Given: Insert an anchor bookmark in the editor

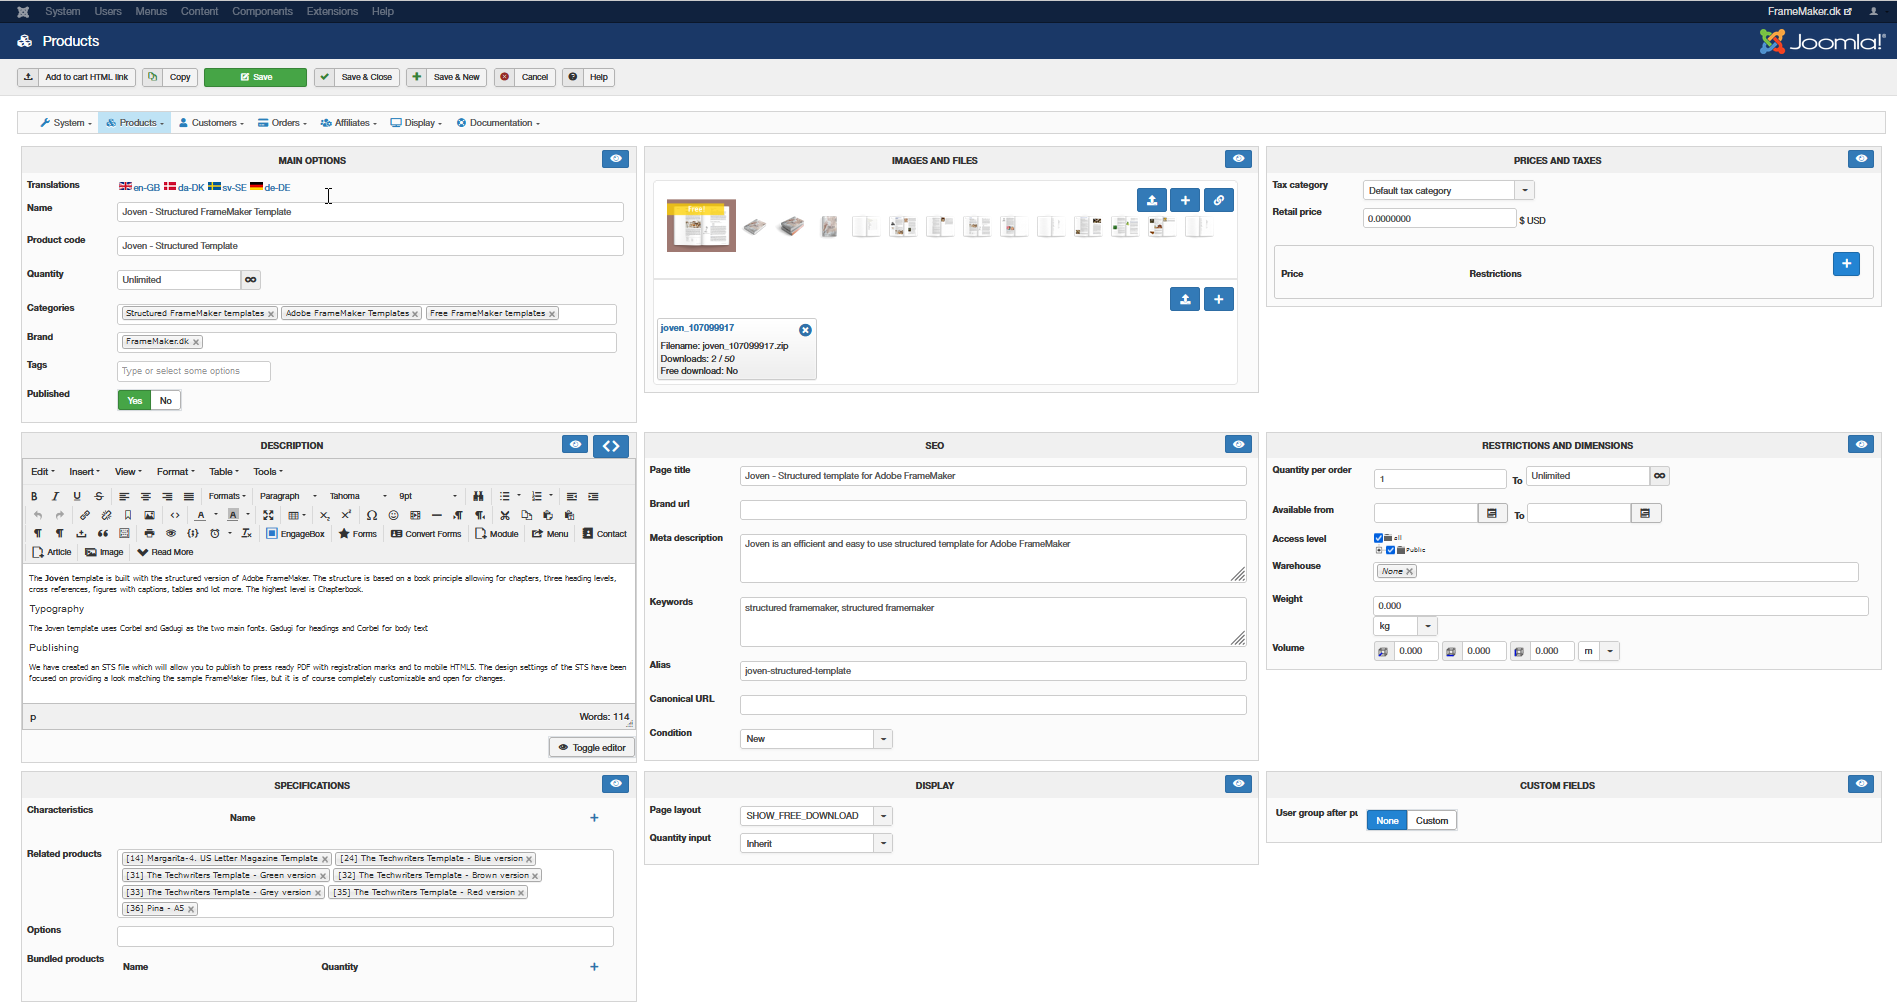Looking at the screenshot, I should [128, 515].
